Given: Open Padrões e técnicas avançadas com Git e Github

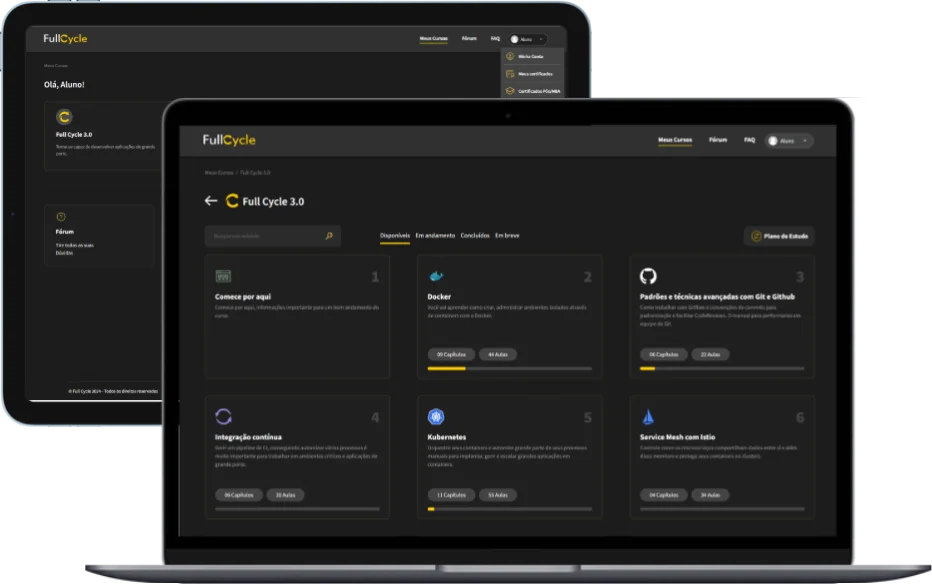Looking at the screenshot, I should (717, 296).
